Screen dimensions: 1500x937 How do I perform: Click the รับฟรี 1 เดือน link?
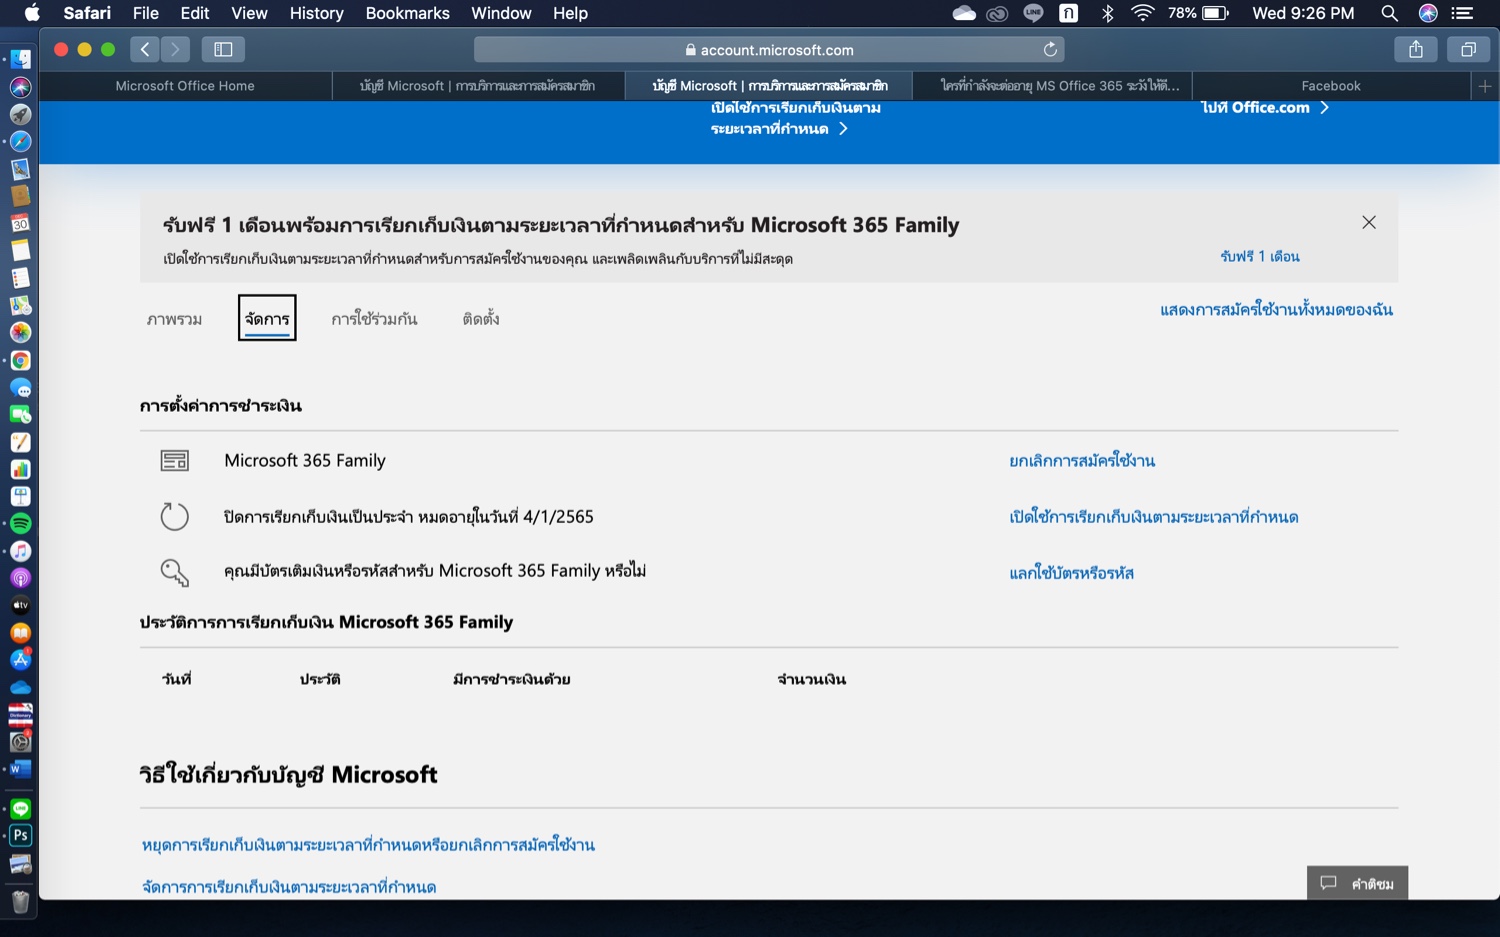coord(1260,257)
